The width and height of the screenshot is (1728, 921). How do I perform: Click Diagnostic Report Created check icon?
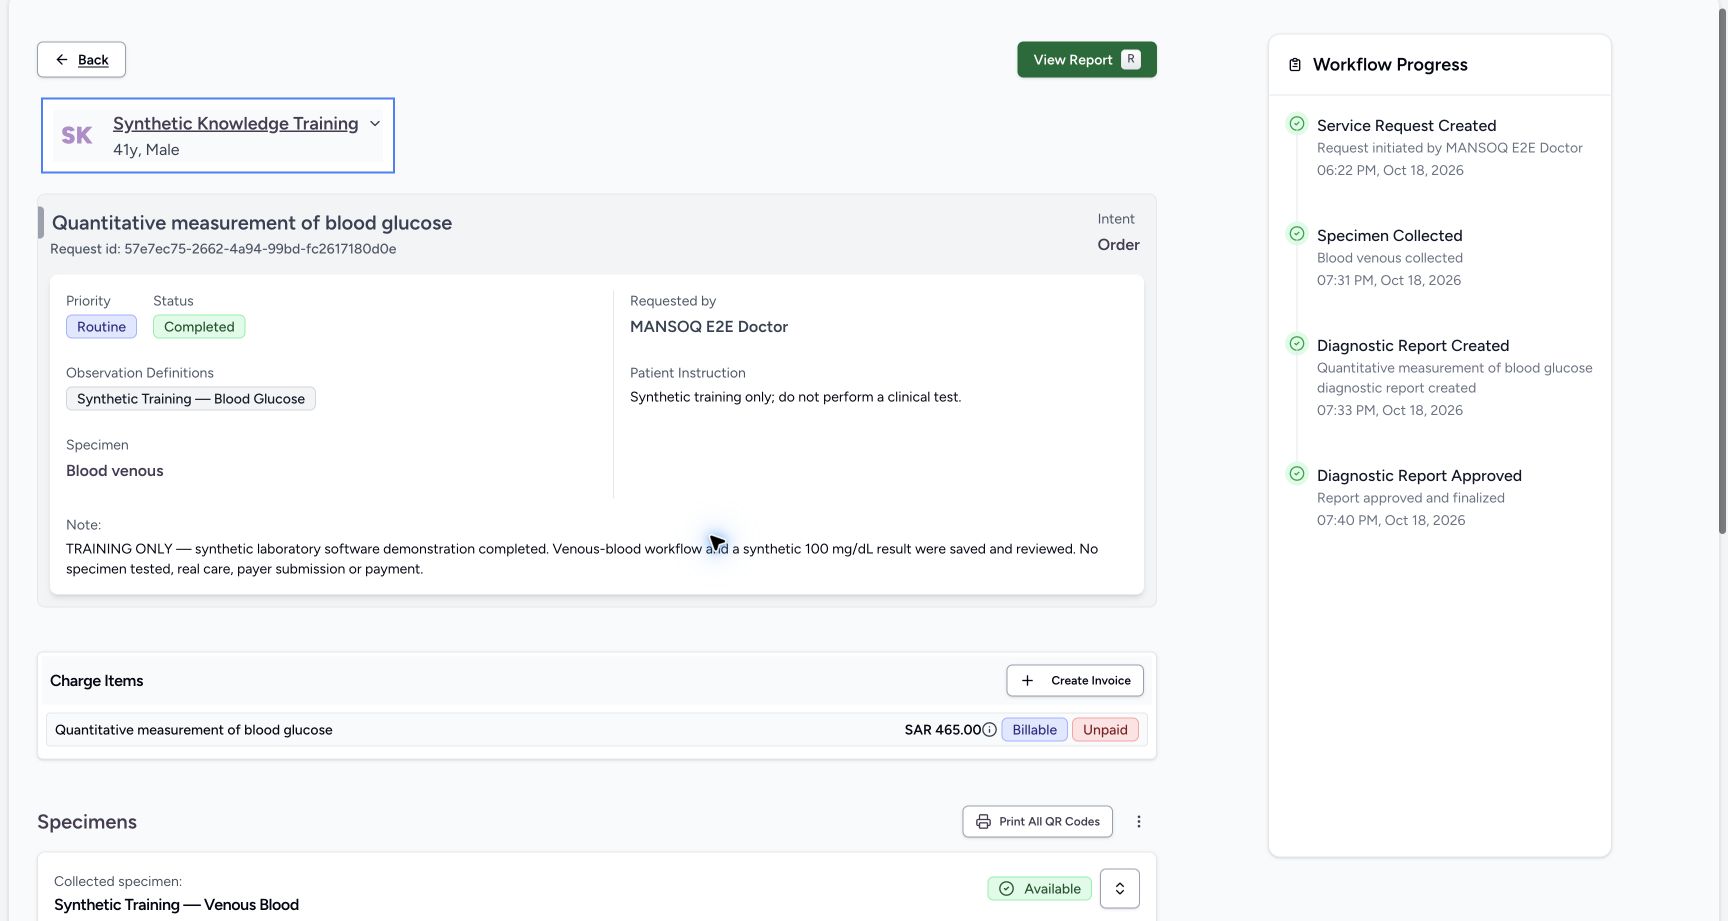pyautogui.click(x=1297, y=344)
